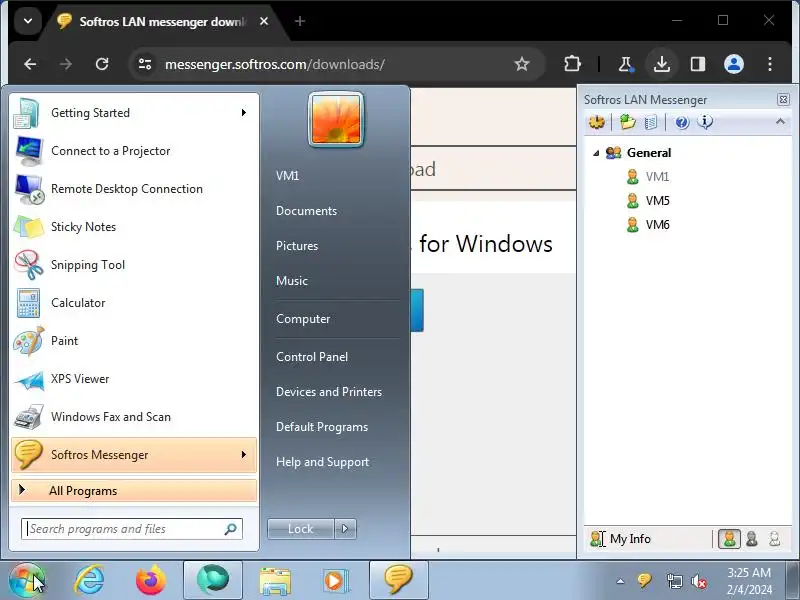Click the address bar URL

click(x=274, y=64)
